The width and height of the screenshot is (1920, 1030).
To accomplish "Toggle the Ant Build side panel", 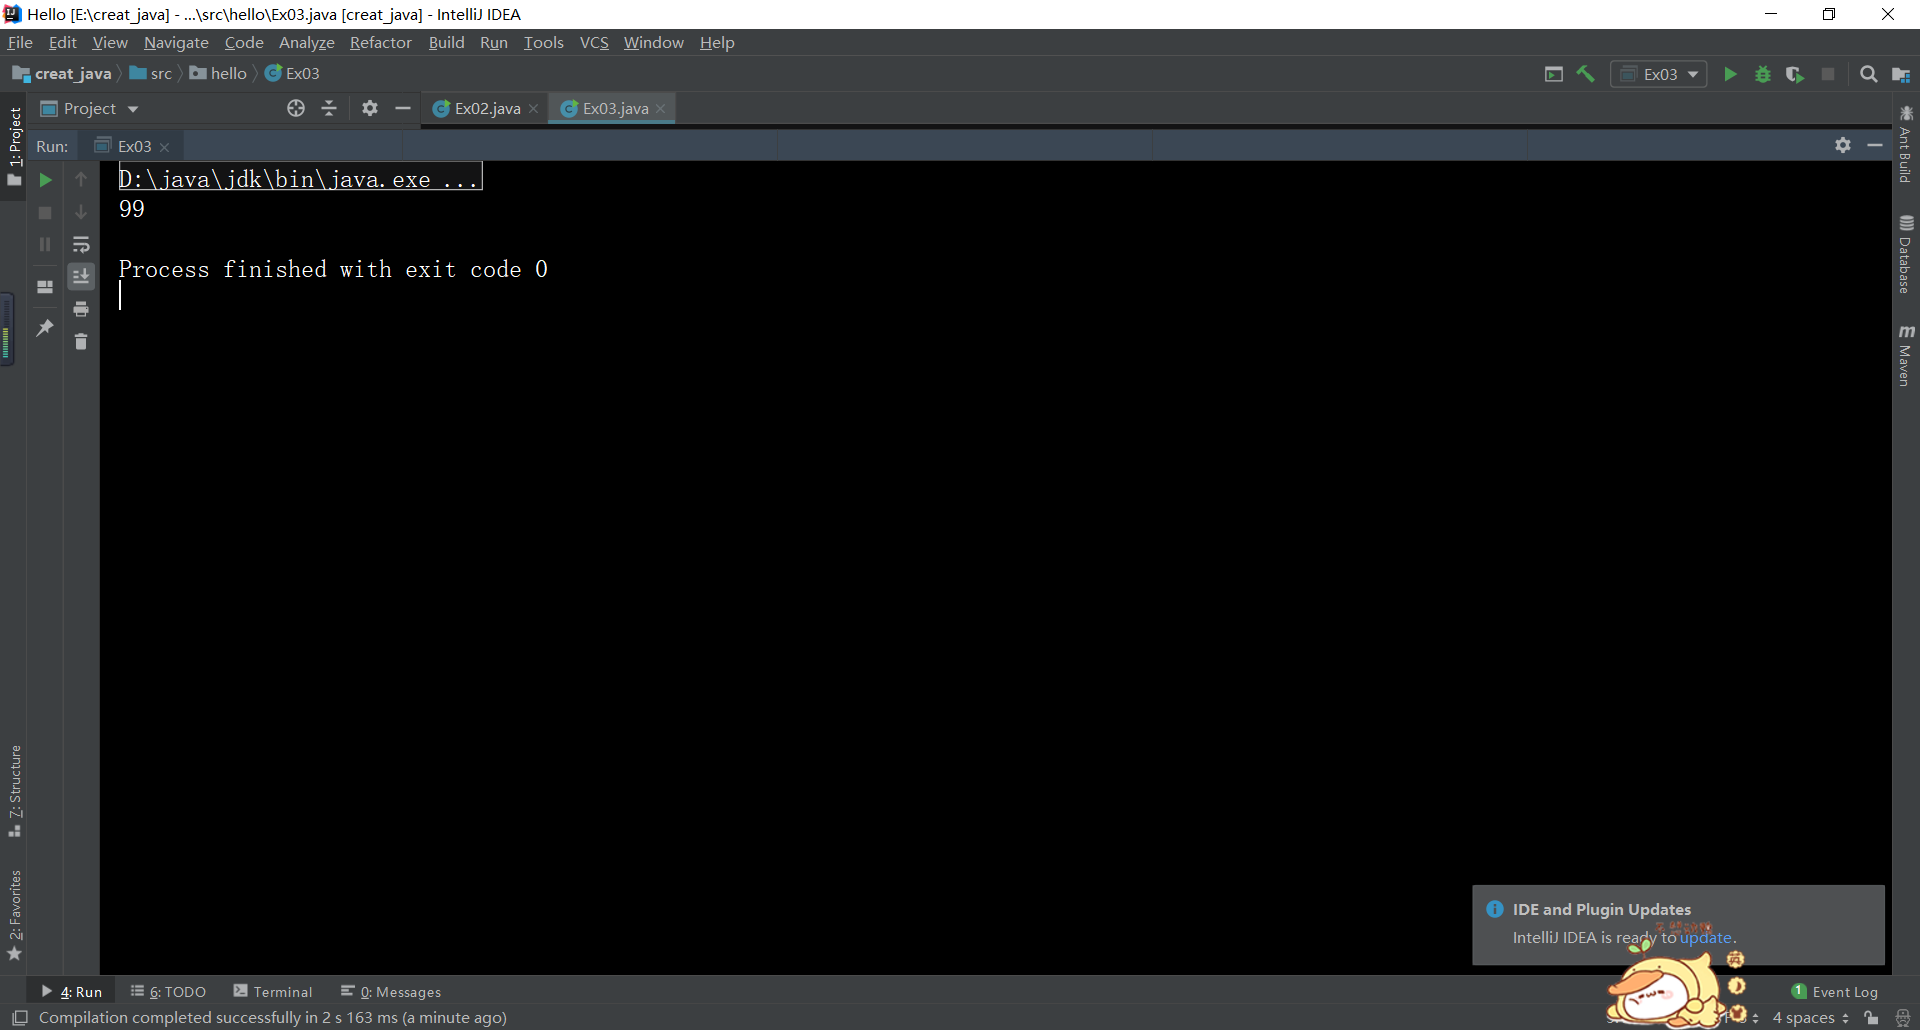I will point(1906,144).
